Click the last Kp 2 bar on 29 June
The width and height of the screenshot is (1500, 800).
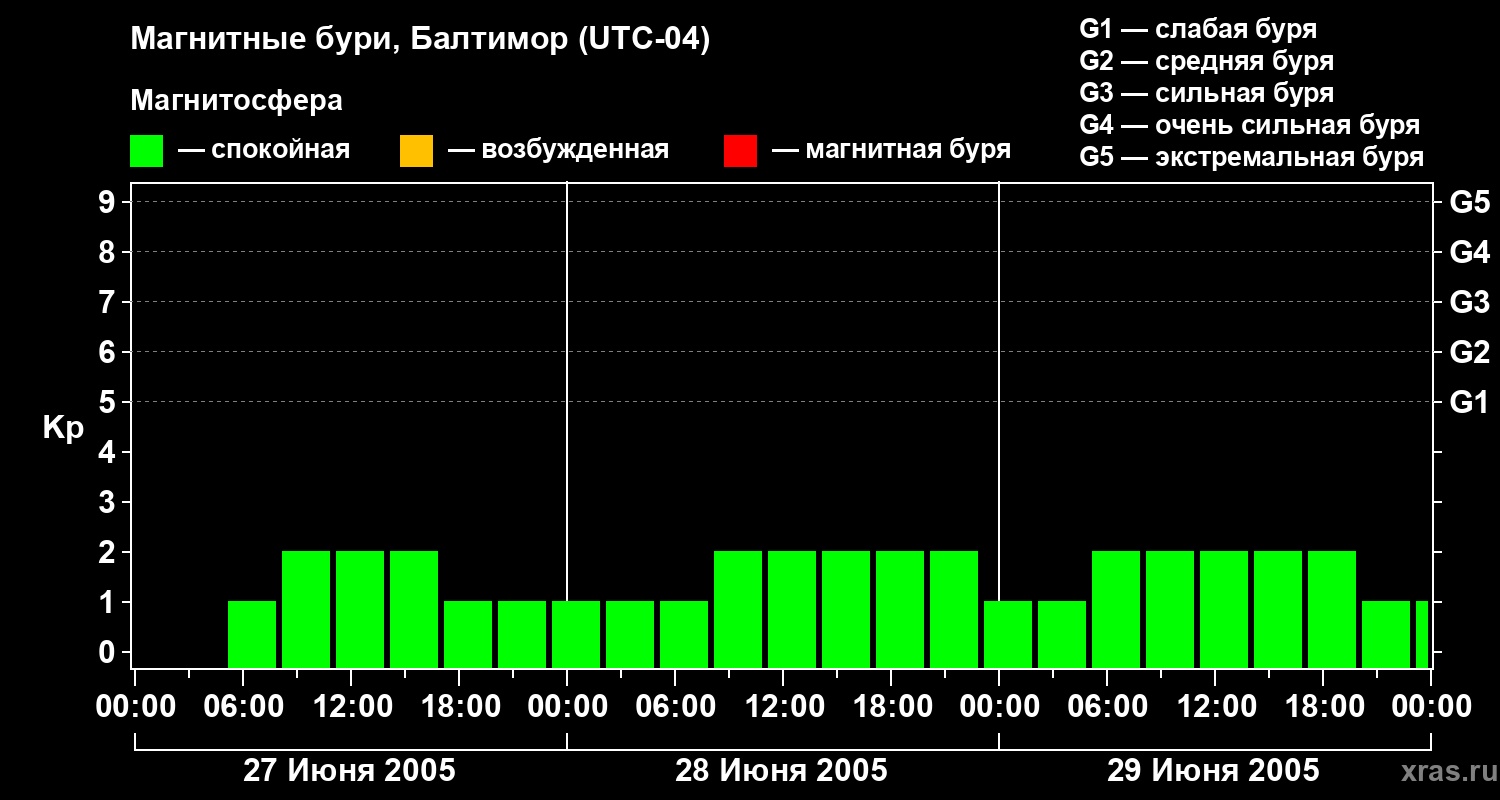pyautogui.click(x=1332, y=609)
